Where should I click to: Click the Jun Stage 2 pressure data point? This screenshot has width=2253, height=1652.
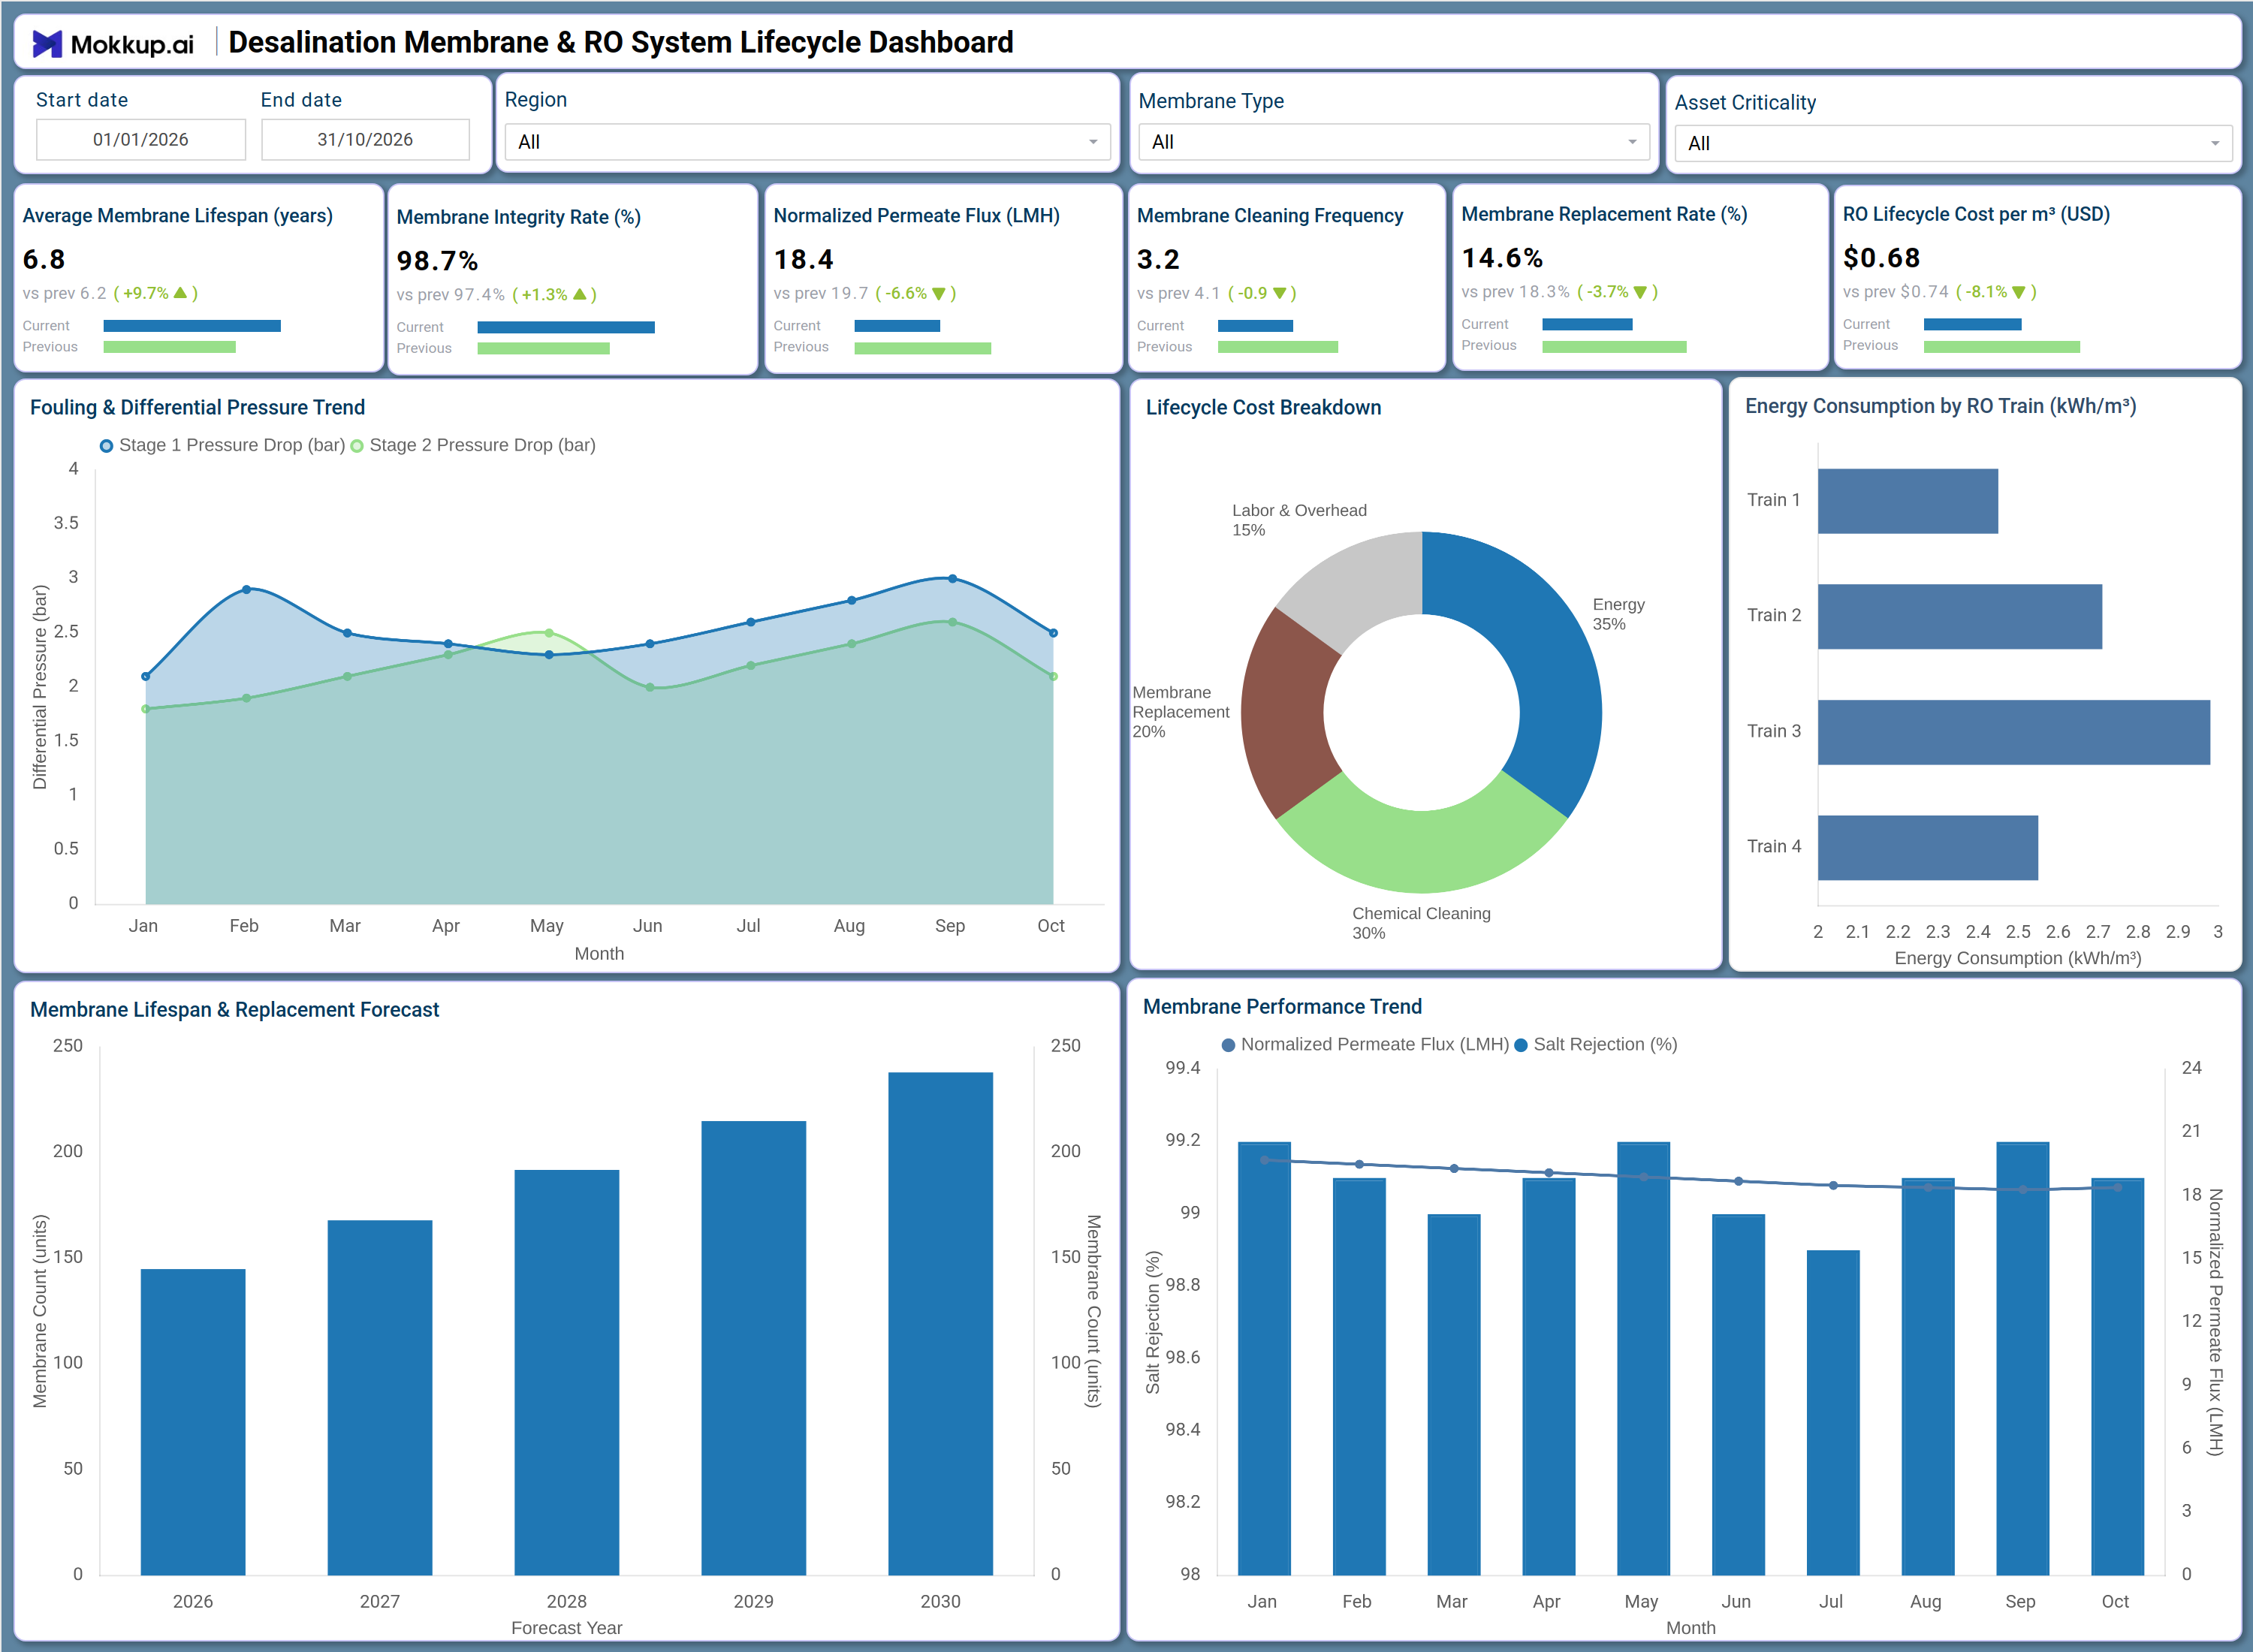[650, 687]
